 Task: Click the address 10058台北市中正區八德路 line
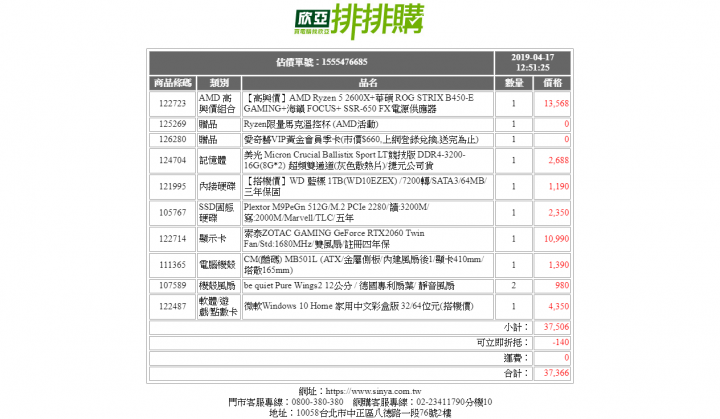(x=360, y=413)
